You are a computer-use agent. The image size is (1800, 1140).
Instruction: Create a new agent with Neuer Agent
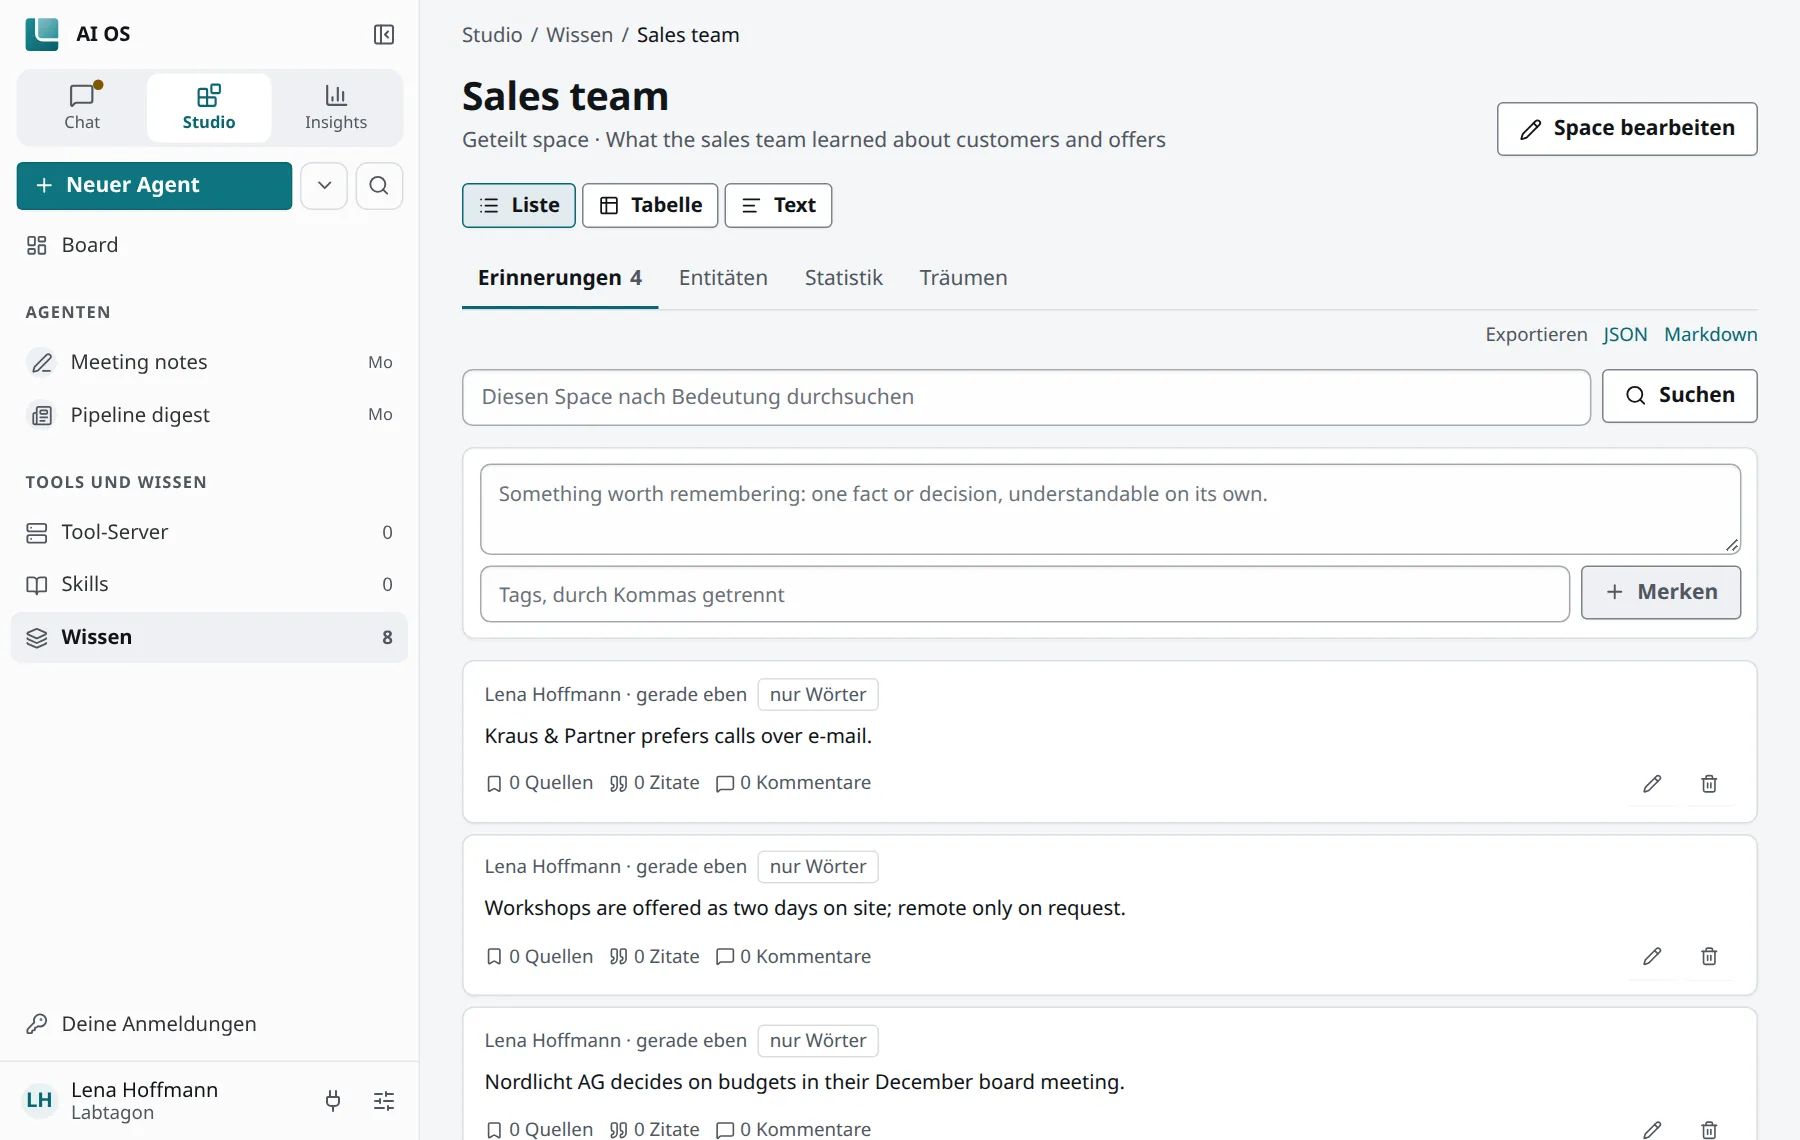point(154,185)
